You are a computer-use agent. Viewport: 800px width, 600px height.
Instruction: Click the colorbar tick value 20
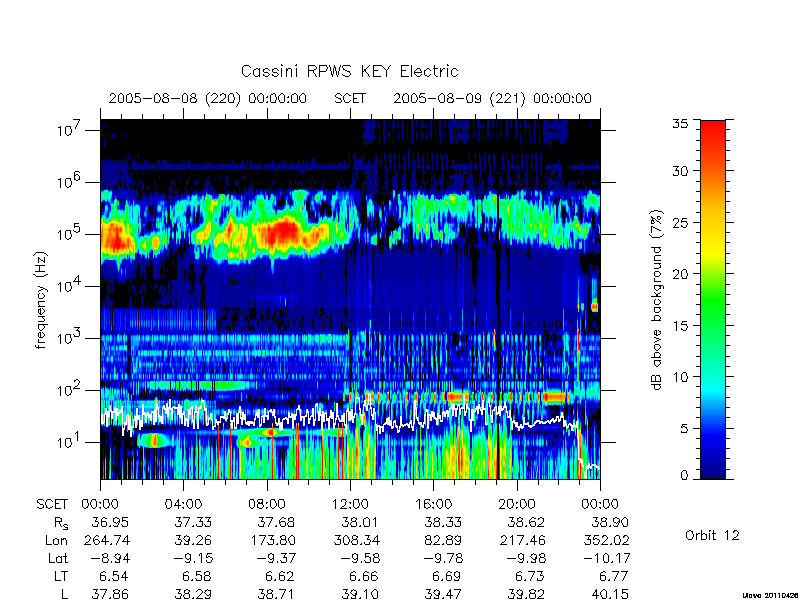680,274
